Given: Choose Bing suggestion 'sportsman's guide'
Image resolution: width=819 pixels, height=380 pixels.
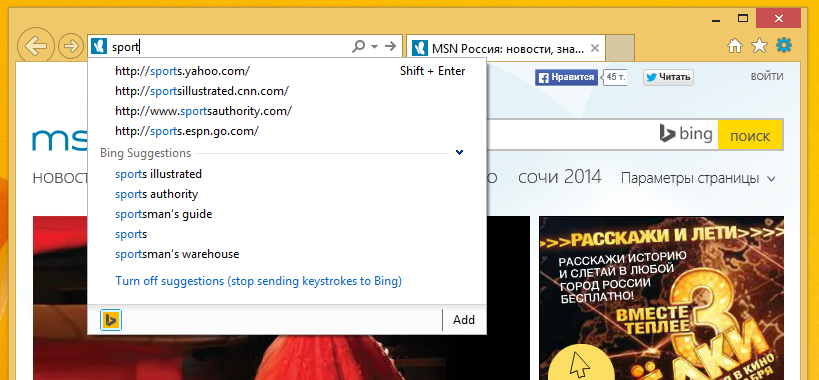Looking at the screenshot, I should 287,214.
